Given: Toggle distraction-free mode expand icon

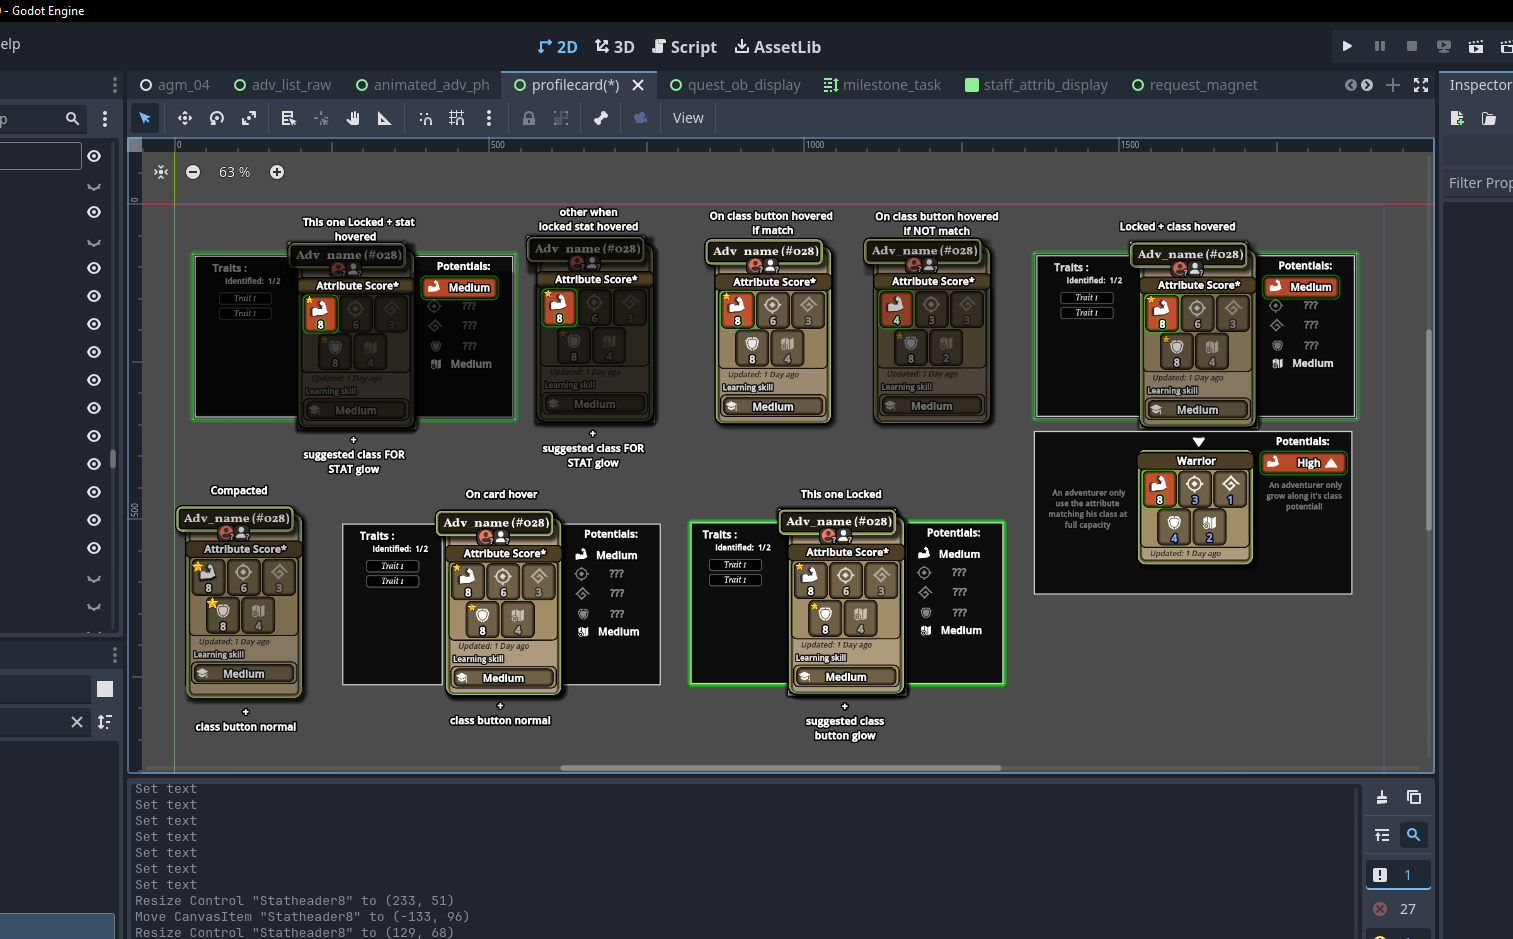Looking at the screenshot, I should [x=1421, y=85].
